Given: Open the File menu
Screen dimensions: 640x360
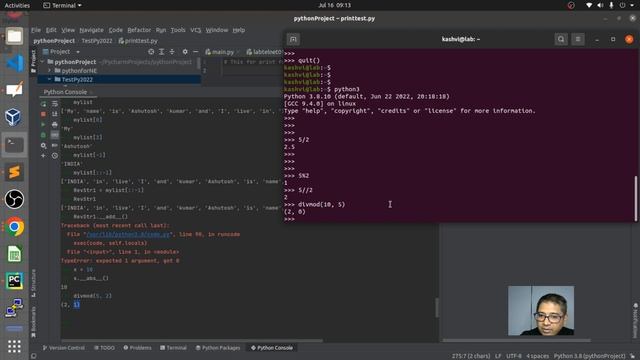Looking at the screenshot, I should (36, 30).
